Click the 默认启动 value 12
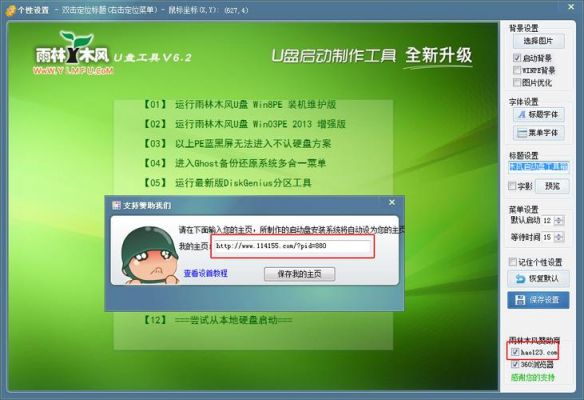 pos(547,220)
